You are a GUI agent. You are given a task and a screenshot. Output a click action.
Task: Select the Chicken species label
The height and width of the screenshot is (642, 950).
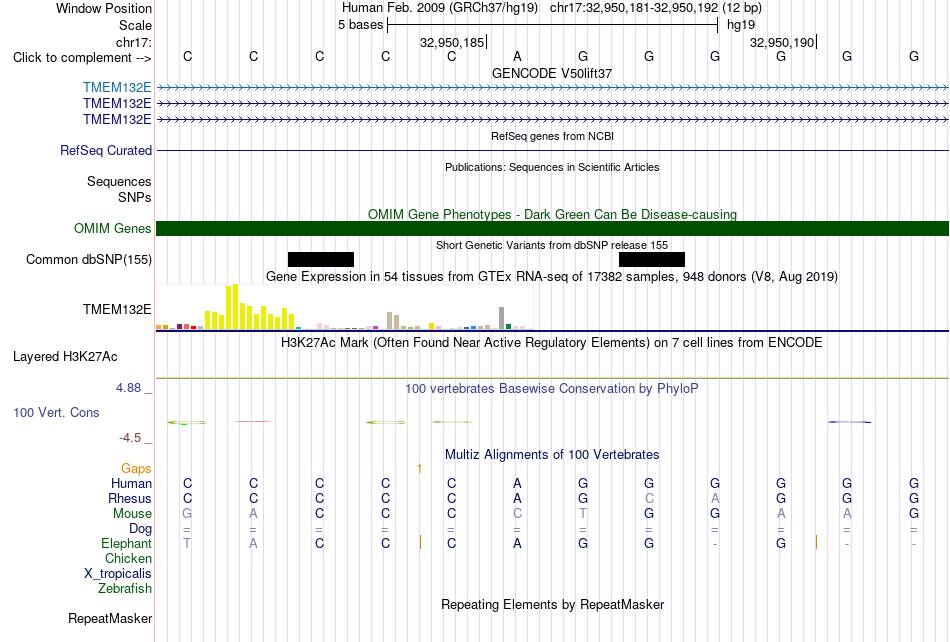[x=128, y=558]
